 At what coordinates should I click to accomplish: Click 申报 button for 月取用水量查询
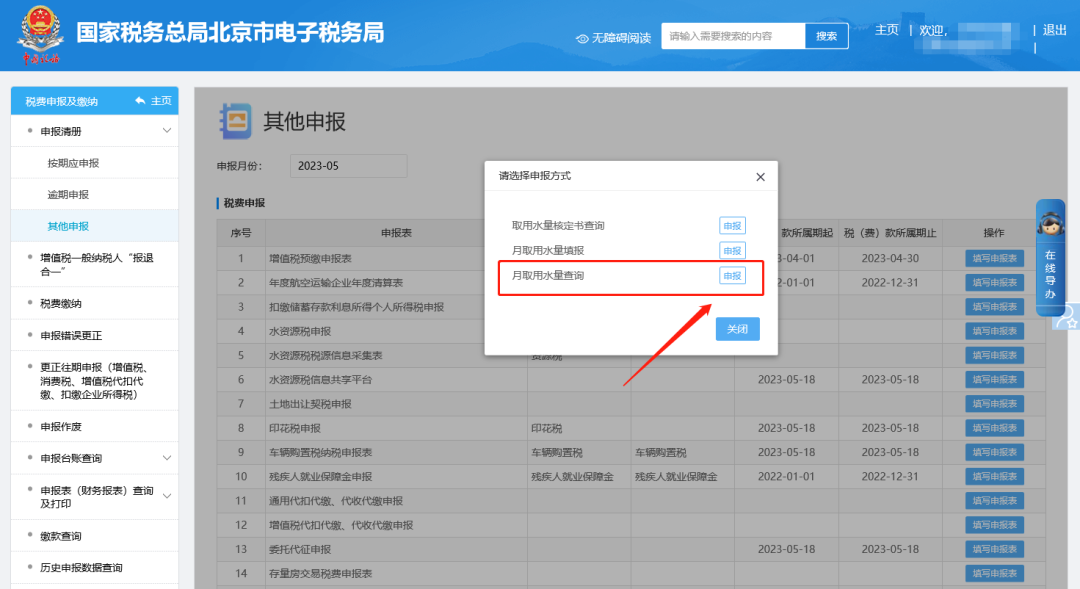(x=732, y=276)
